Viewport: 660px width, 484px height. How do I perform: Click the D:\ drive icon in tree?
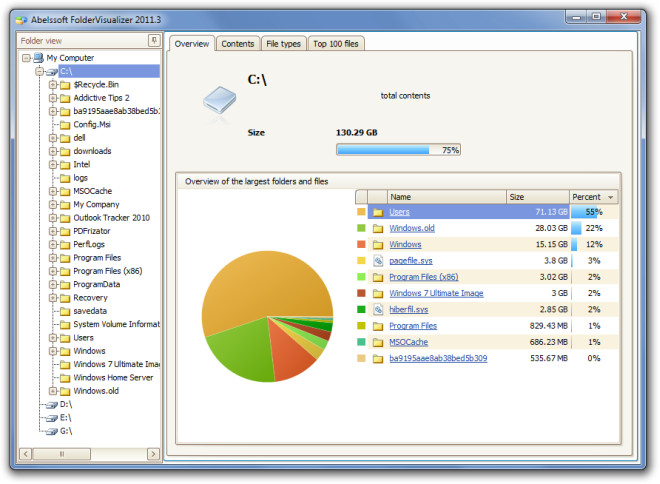point(52,405)
